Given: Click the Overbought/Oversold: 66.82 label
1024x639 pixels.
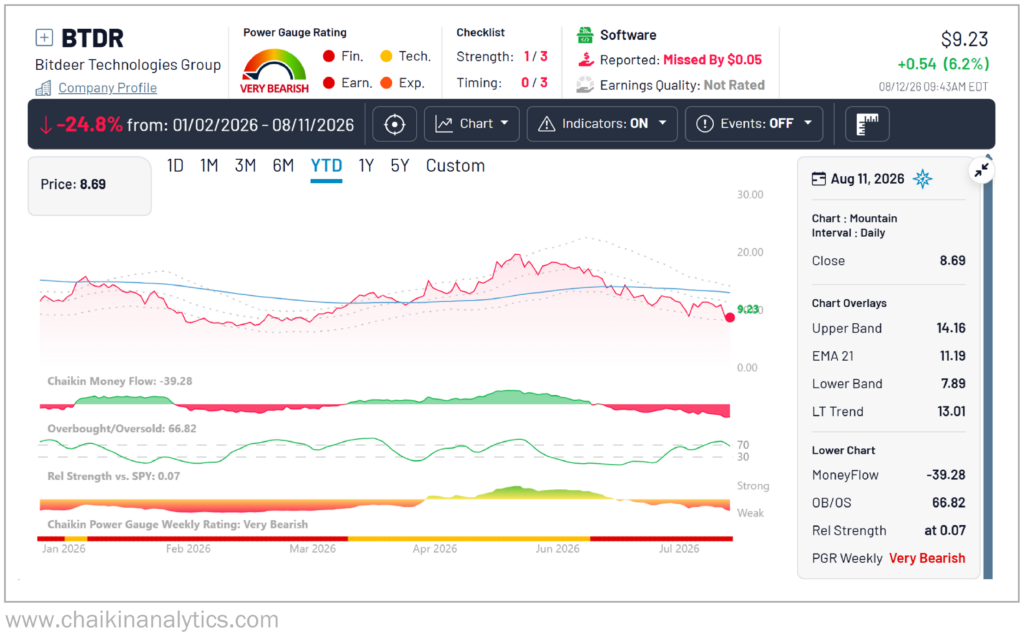Looking at the screenshot, I should click(x=121, y=429).
